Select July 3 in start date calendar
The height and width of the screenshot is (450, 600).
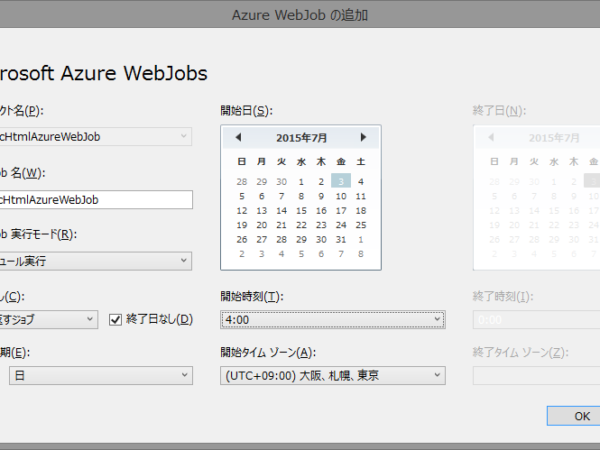point(341,181)
